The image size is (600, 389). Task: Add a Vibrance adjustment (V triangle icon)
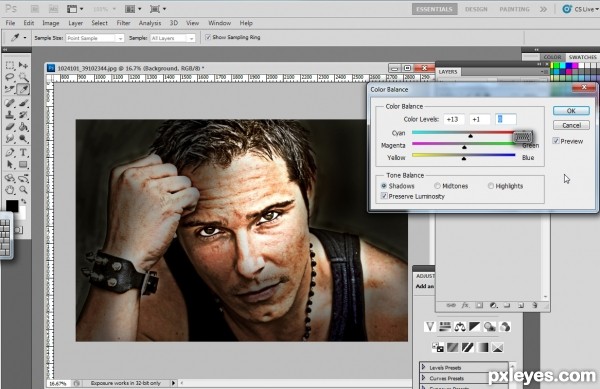pyautogui.click(x=430, y=326)
